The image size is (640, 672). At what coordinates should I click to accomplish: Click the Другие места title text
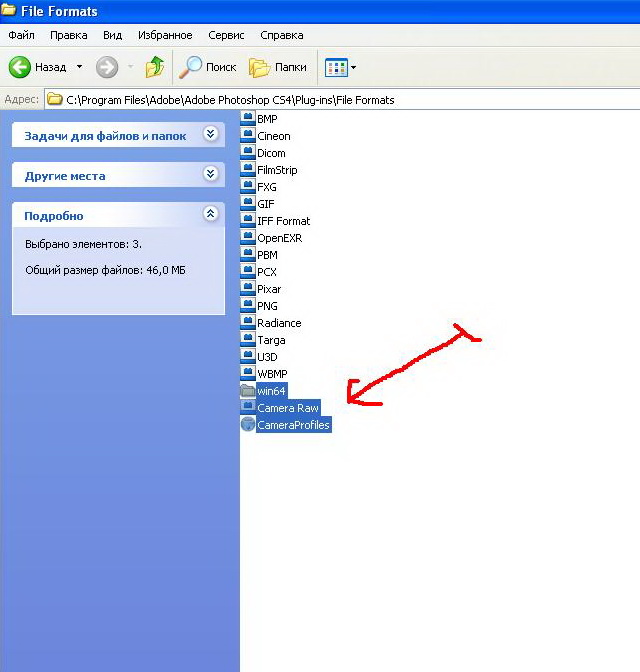coord(65,176)
